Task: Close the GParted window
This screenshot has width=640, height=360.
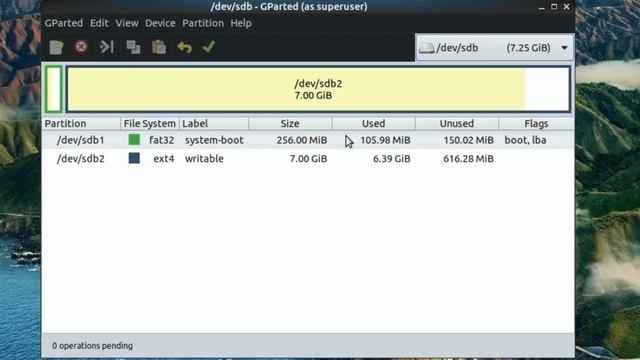Action: coord(567,7)
